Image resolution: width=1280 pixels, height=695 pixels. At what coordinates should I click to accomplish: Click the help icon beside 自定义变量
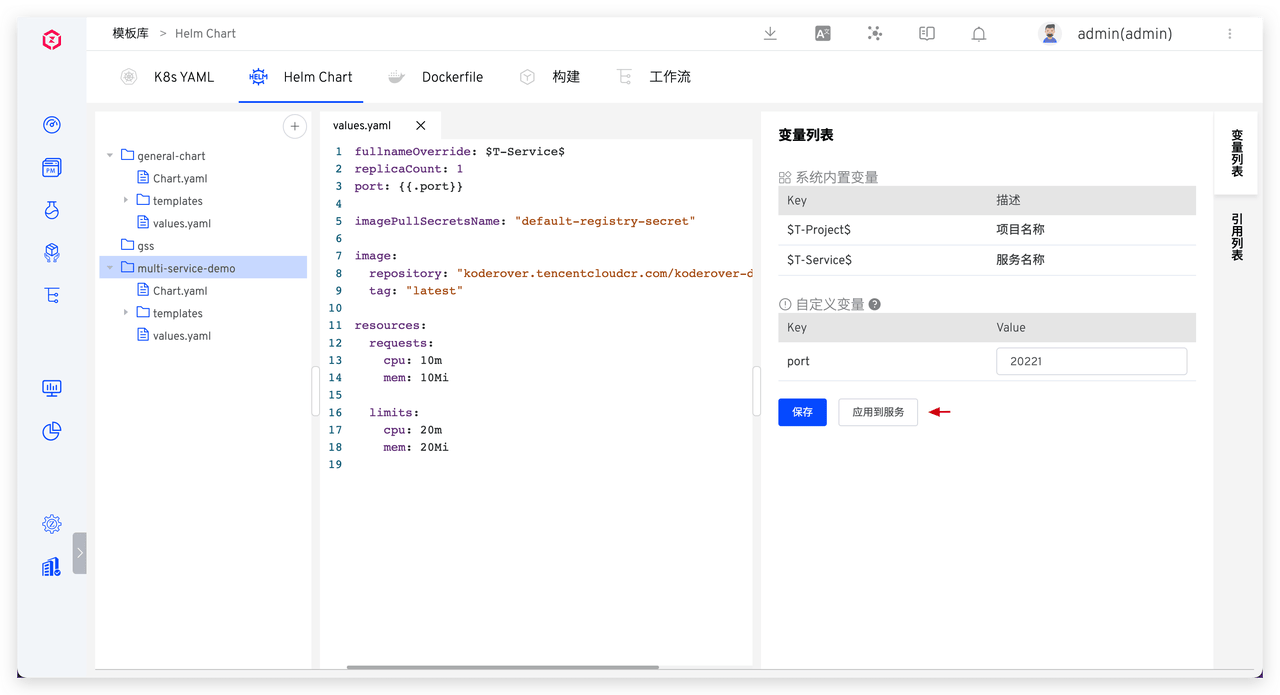[874, 304]
